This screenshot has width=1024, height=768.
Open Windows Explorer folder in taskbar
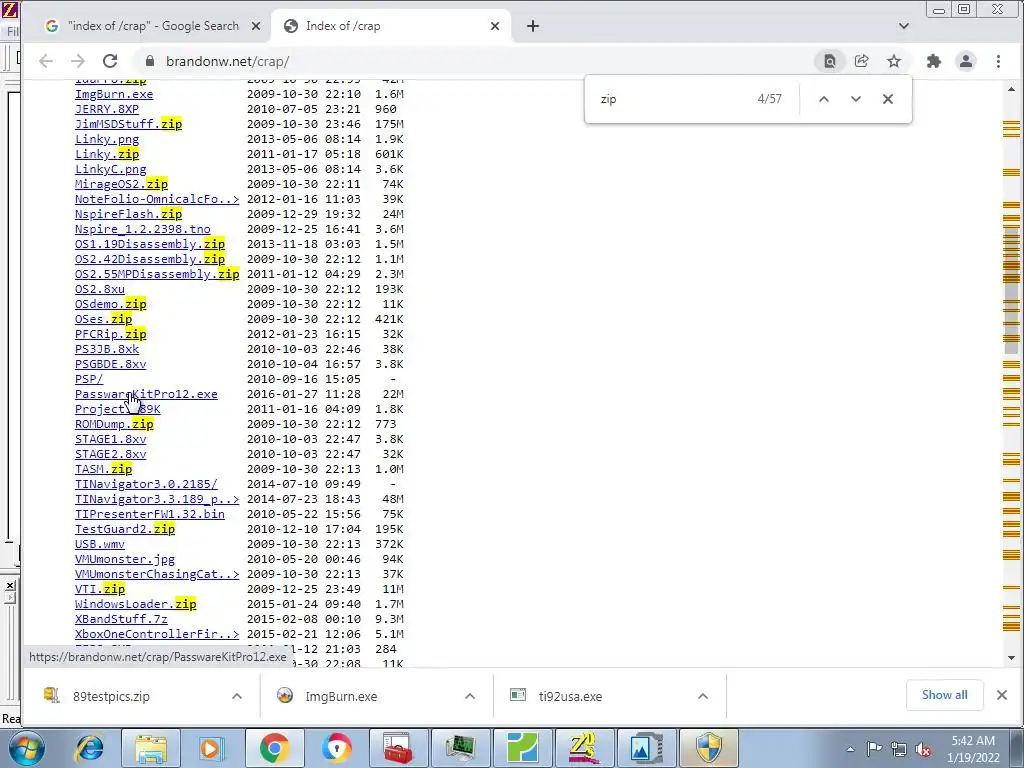[151, 748]
